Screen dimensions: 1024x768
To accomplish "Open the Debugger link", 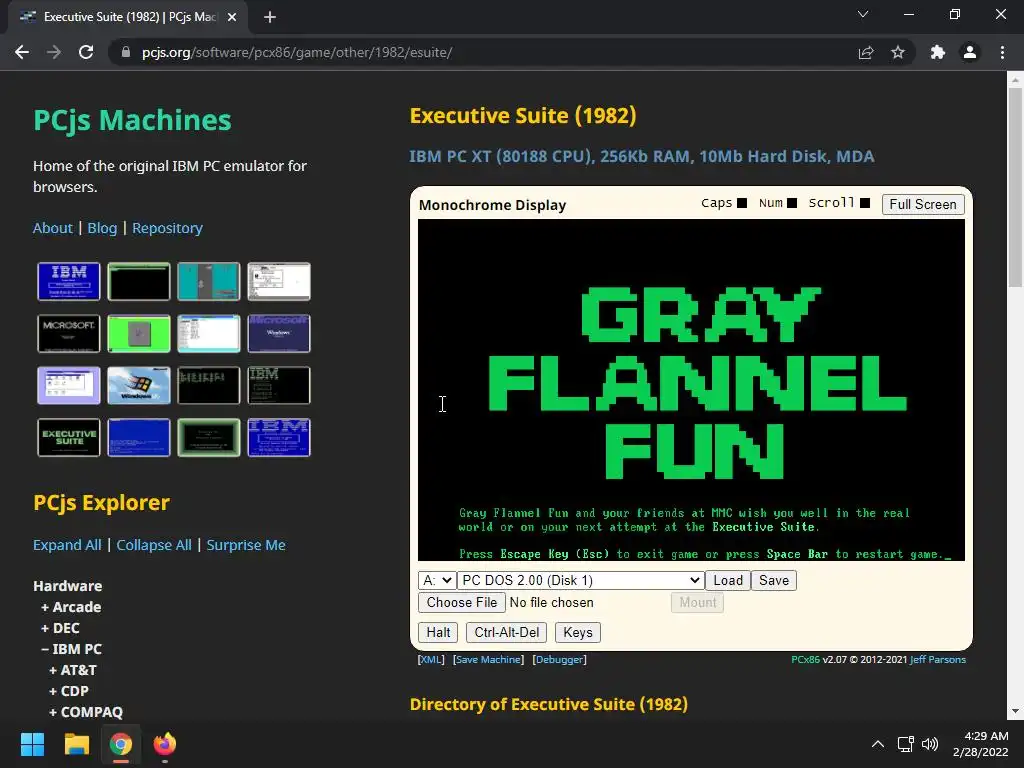I will pos(560,660).
